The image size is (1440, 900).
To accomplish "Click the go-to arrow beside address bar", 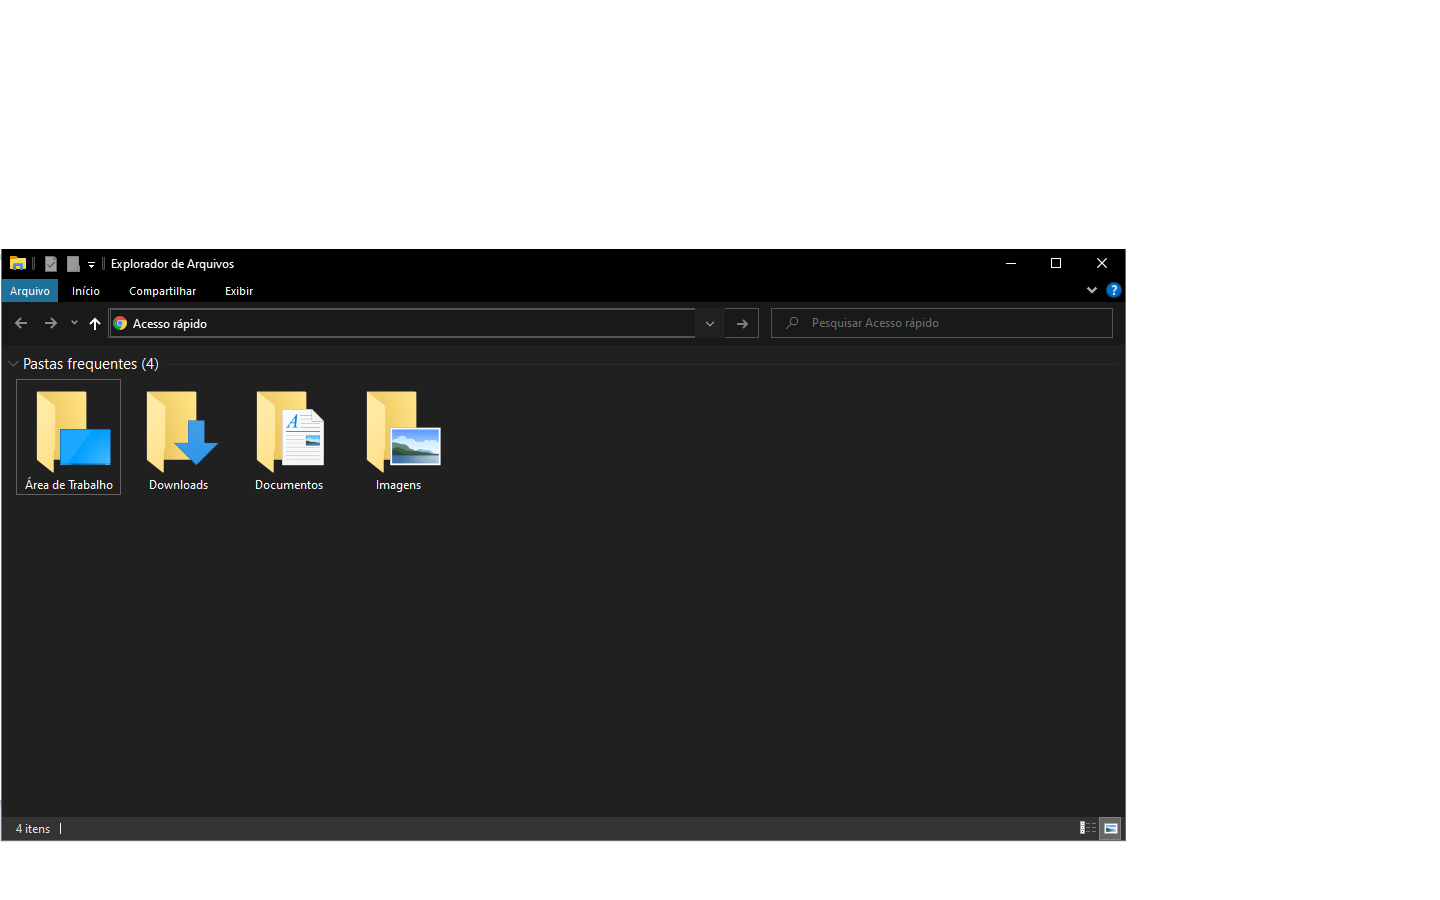I will (742, 323).
